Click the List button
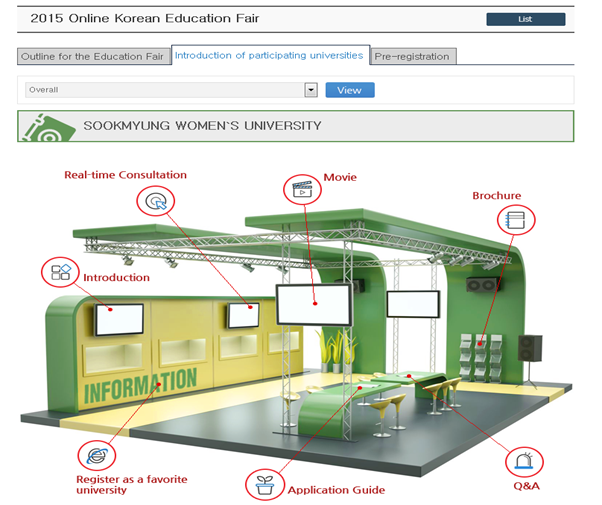 (526, 19)
